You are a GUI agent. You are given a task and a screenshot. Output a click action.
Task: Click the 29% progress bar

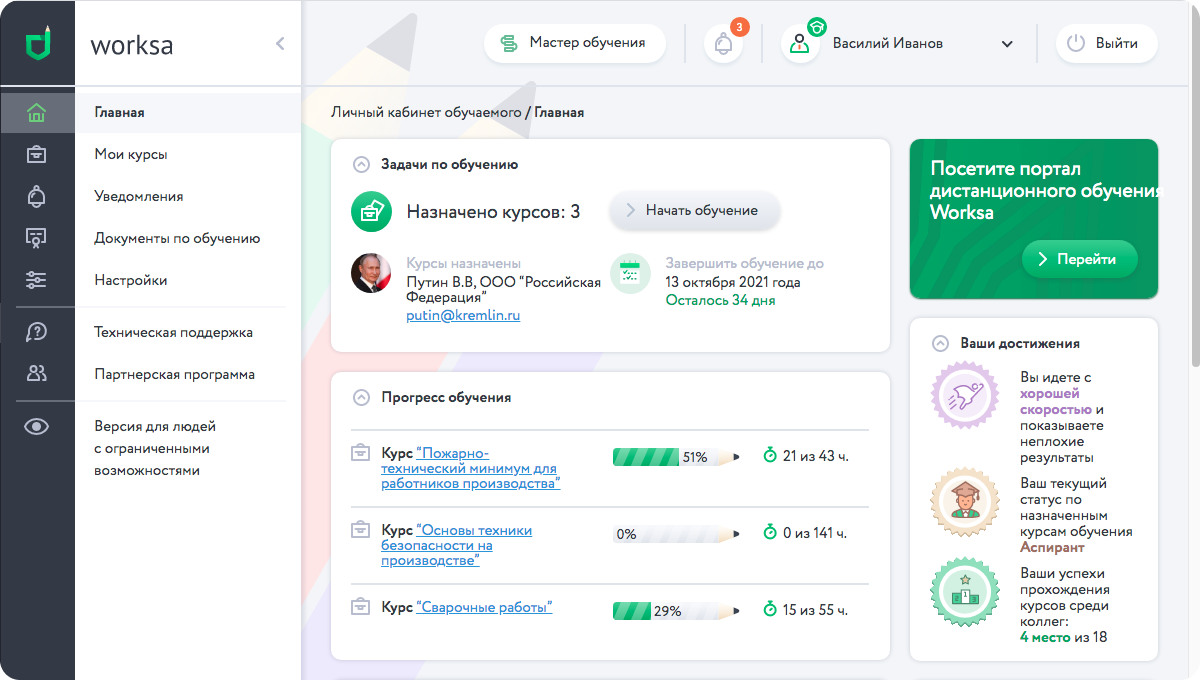coord(677,611)
